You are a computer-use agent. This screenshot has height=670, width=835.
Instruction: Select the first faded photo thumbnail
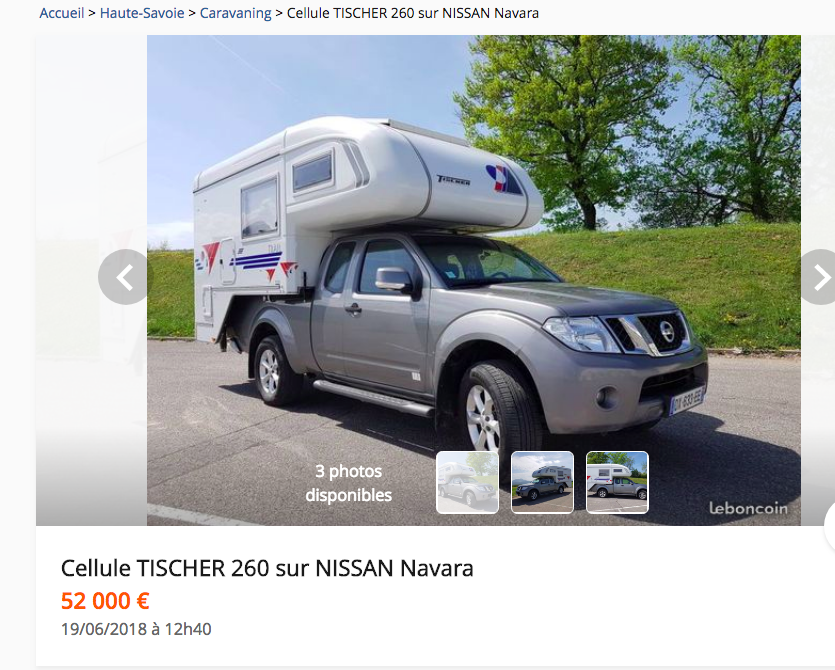[467, 483]
